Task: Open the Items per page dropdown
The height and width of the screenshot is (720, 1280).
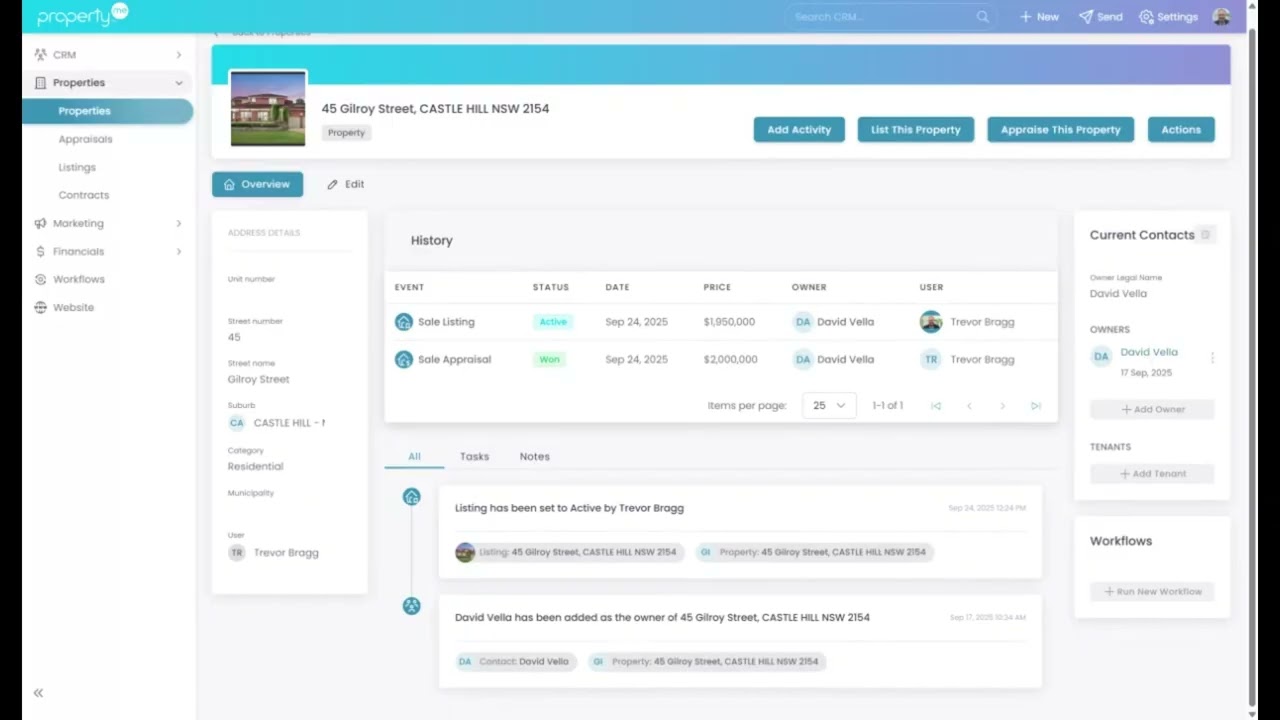Action: pos(829,406)
